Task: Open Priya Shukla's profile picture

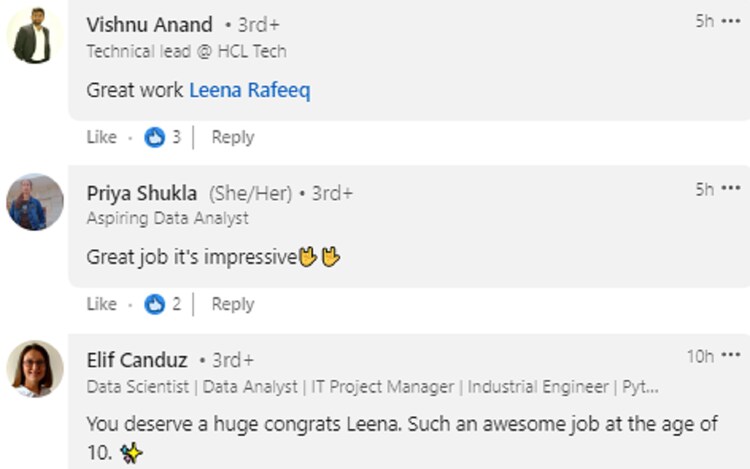Action: pos(33,203)
